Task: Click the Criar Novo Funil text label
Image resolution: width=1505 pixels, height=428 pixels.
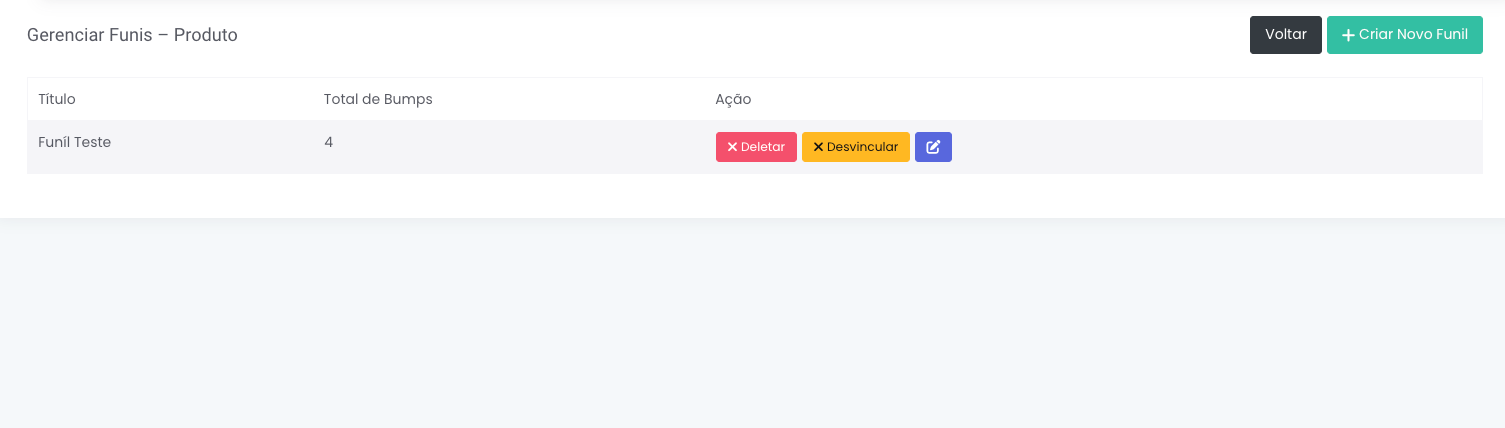Action: point(1413,35)
